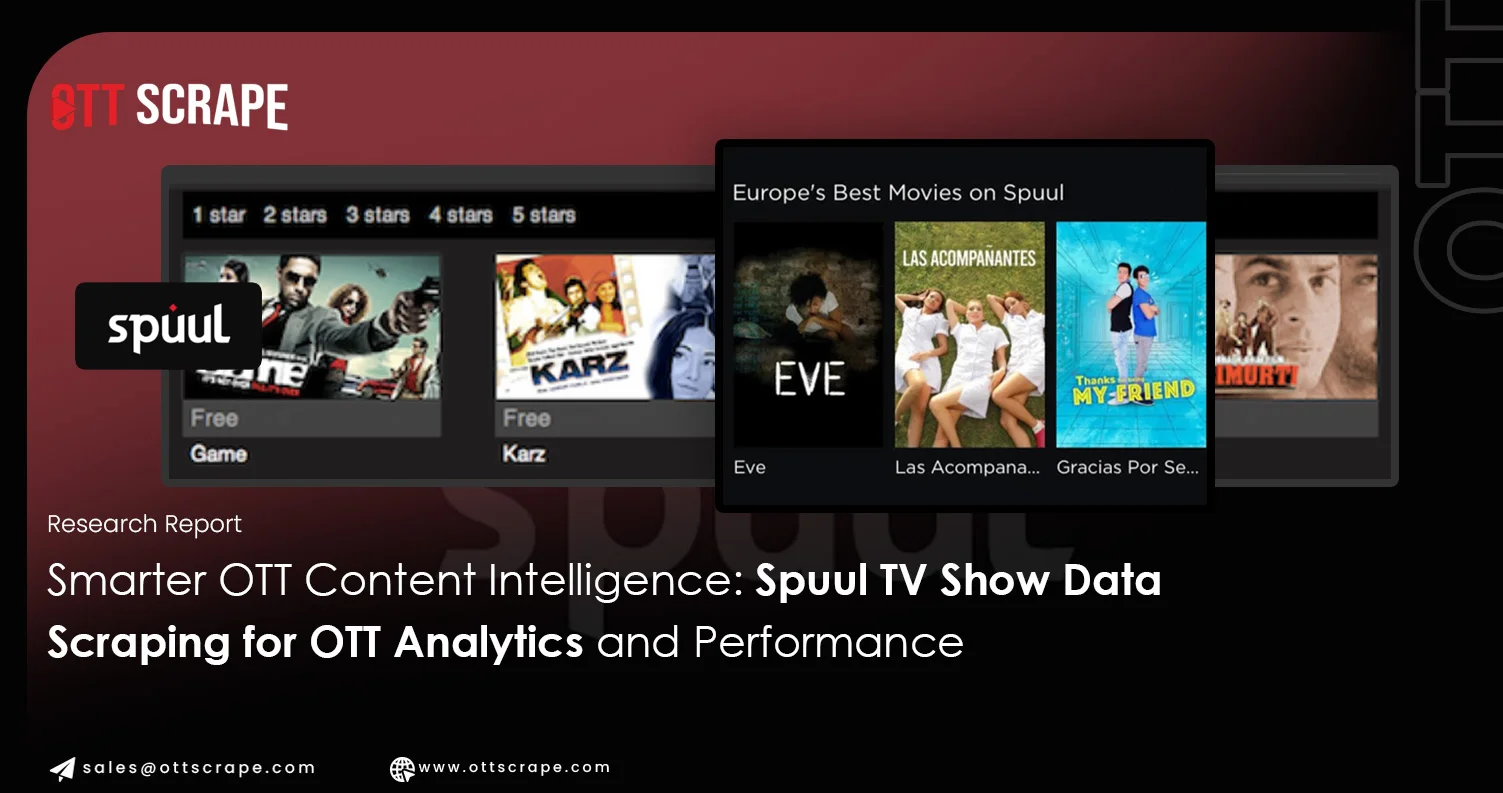
Task: Click the paper plane email icon
Action: [62, 768]
